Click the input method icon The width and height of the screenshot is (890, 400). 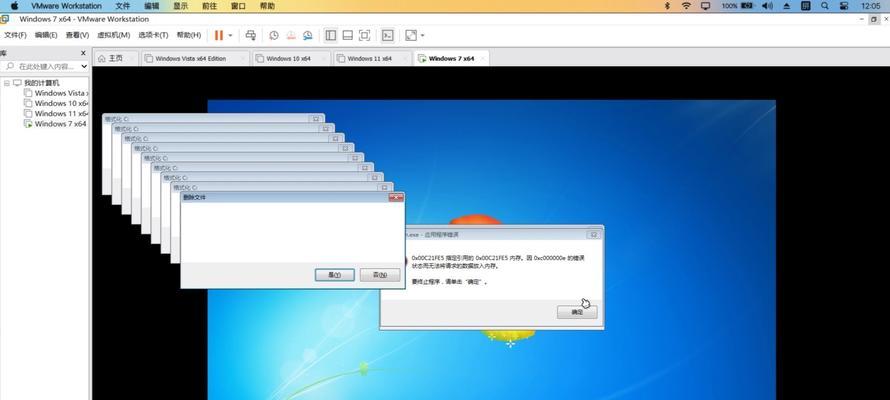pos(805,6)
